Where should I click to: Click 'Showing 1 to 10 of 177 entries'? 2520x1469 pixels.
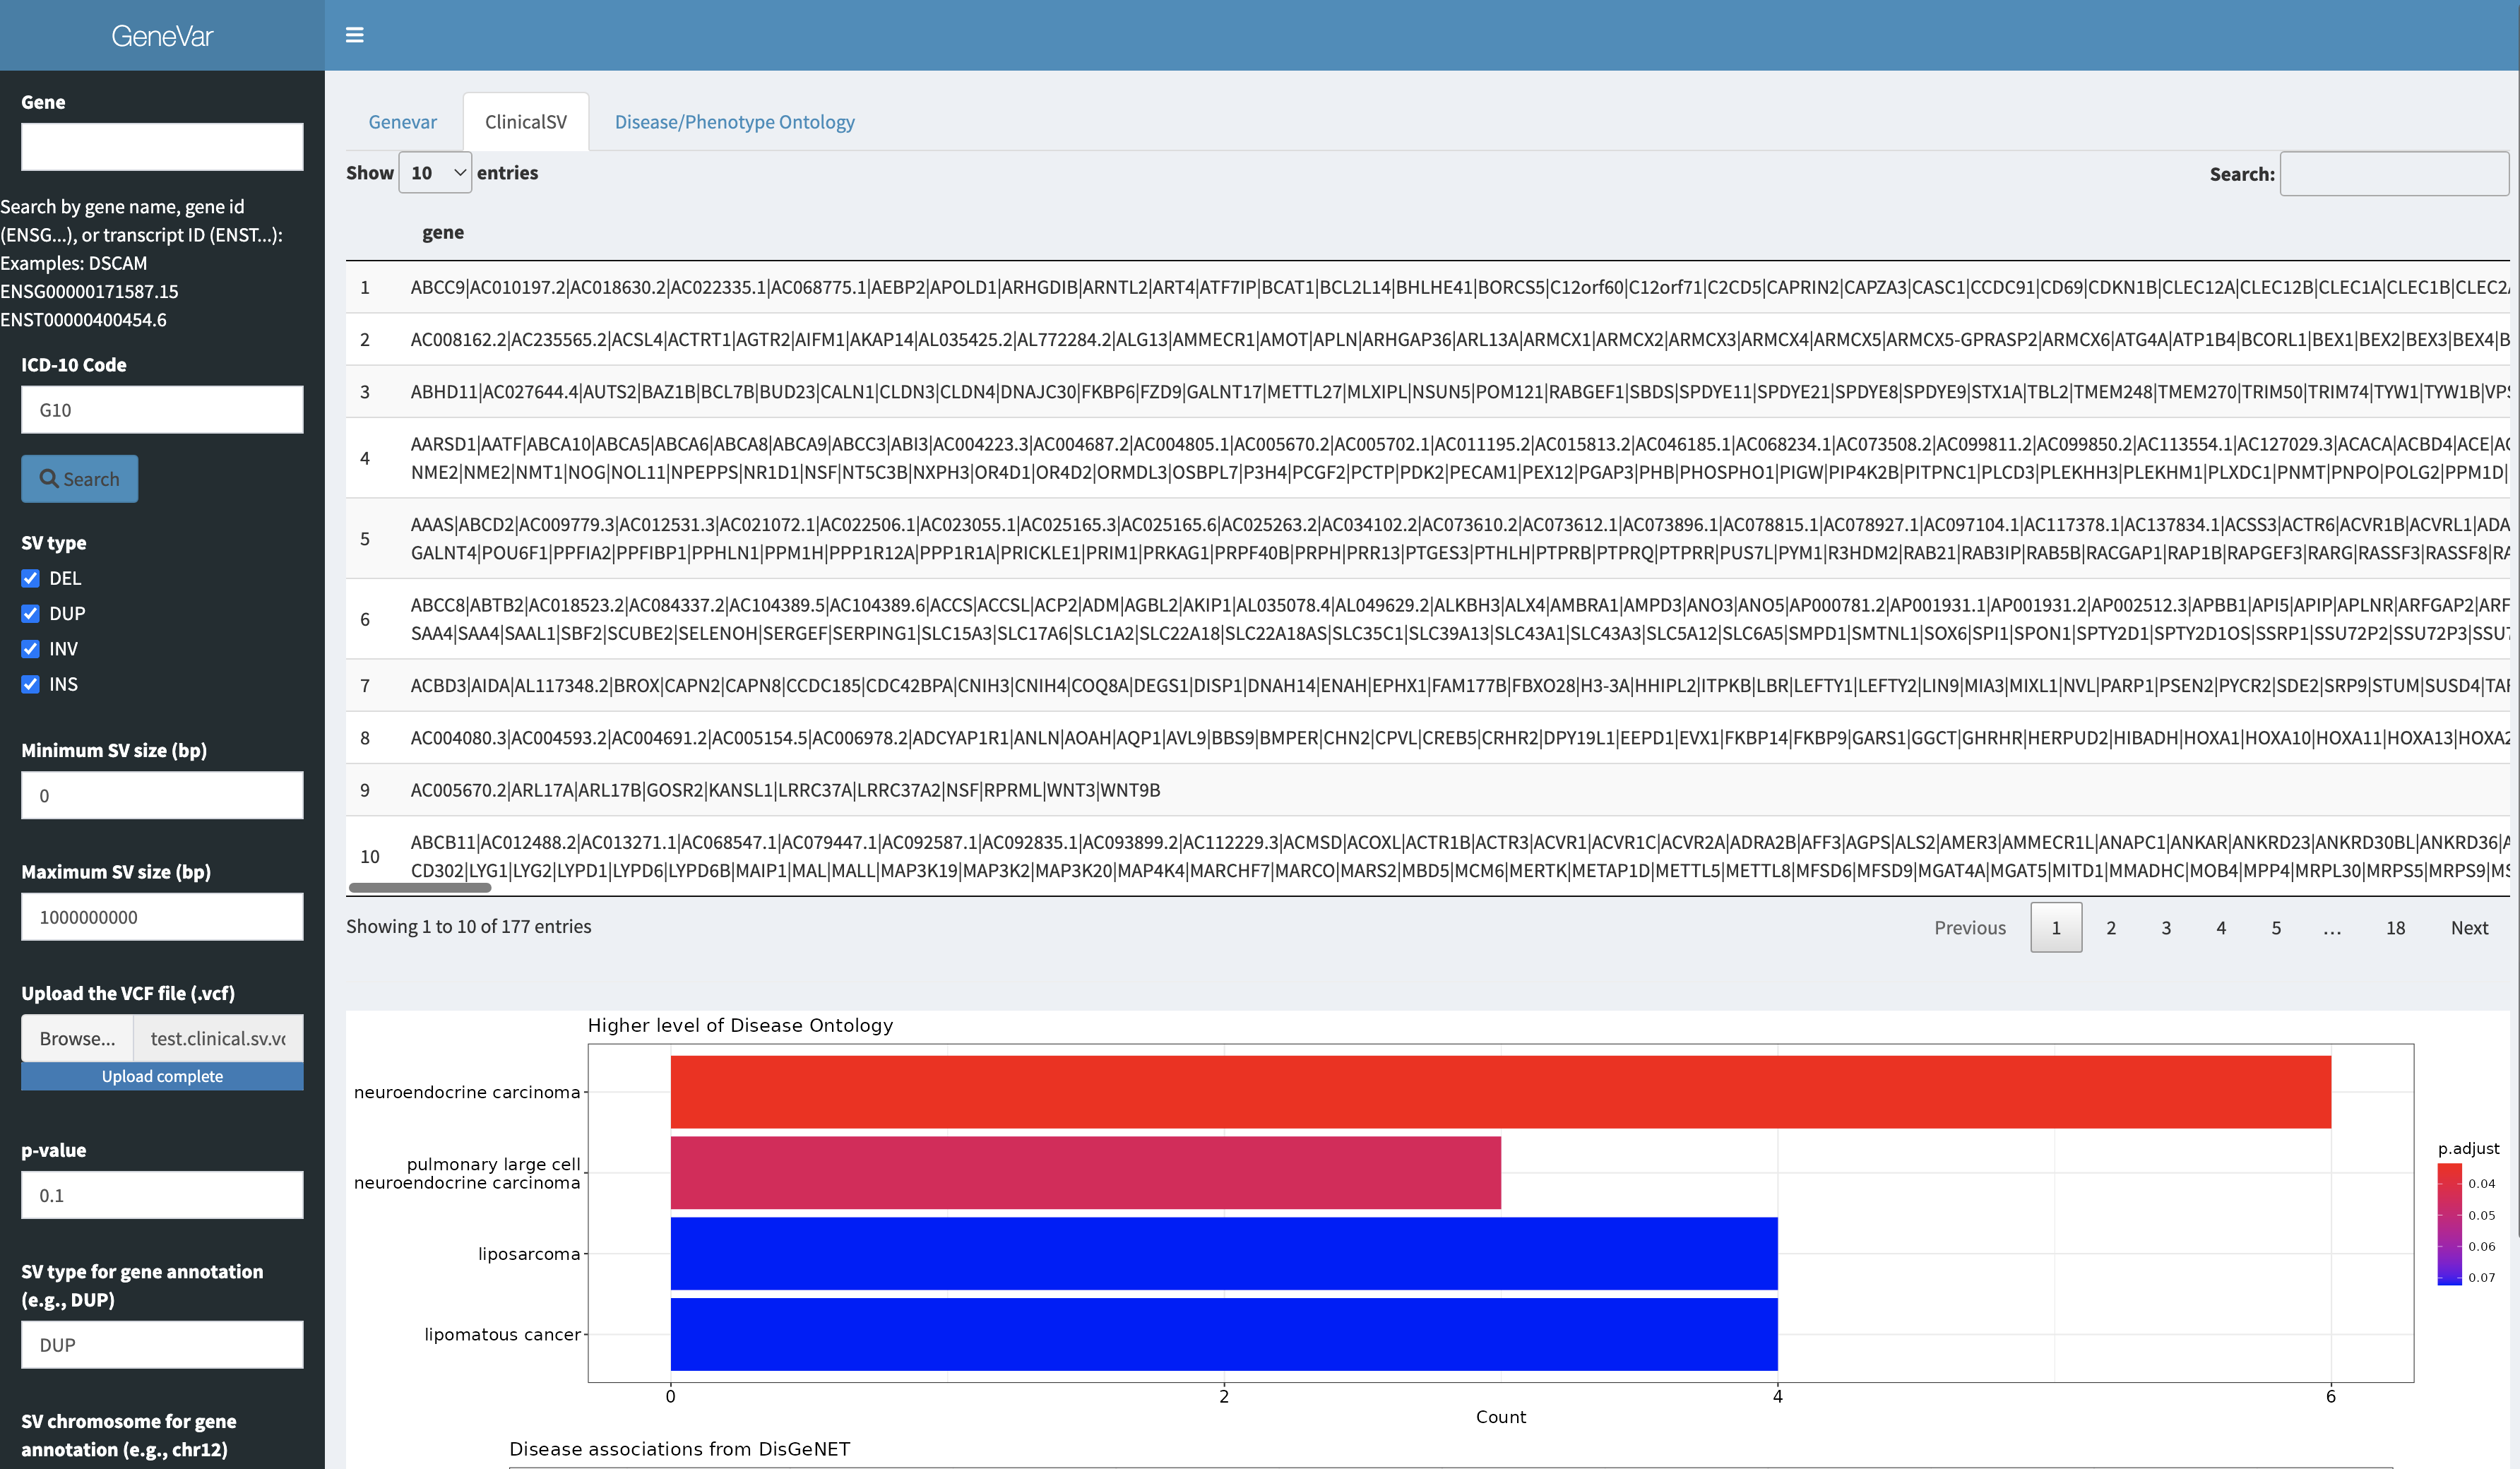(469, 927)
